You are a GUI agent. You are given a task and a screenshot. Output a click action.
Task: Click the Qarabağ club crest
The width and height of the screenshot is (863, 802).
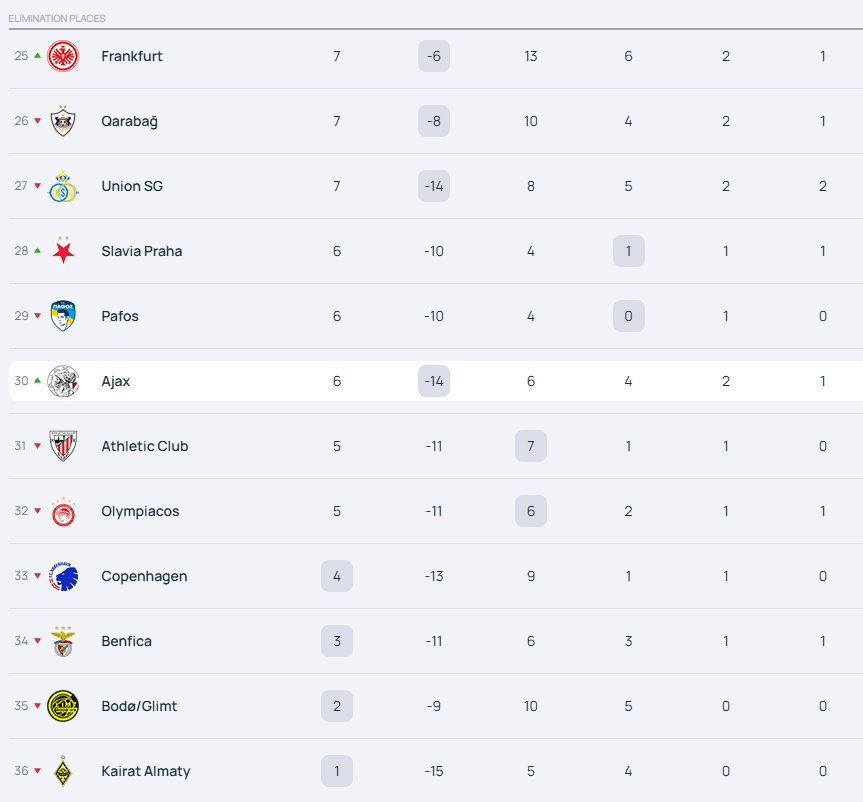point(63,121)
